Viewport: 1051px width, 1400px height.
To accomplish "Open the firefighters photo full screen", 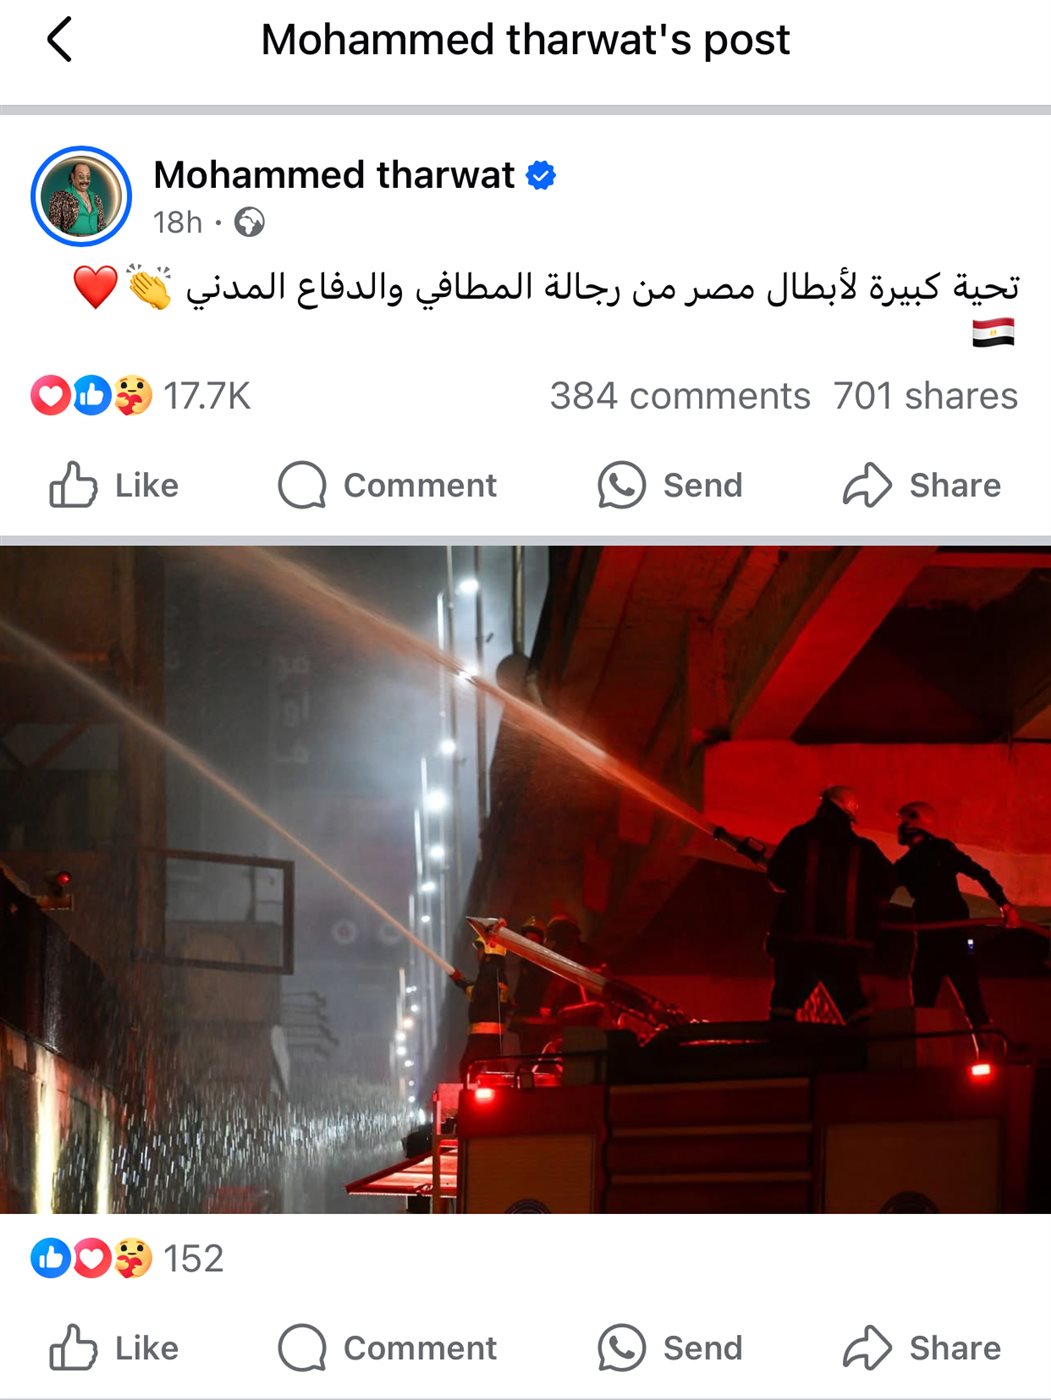I will [525, 880].
